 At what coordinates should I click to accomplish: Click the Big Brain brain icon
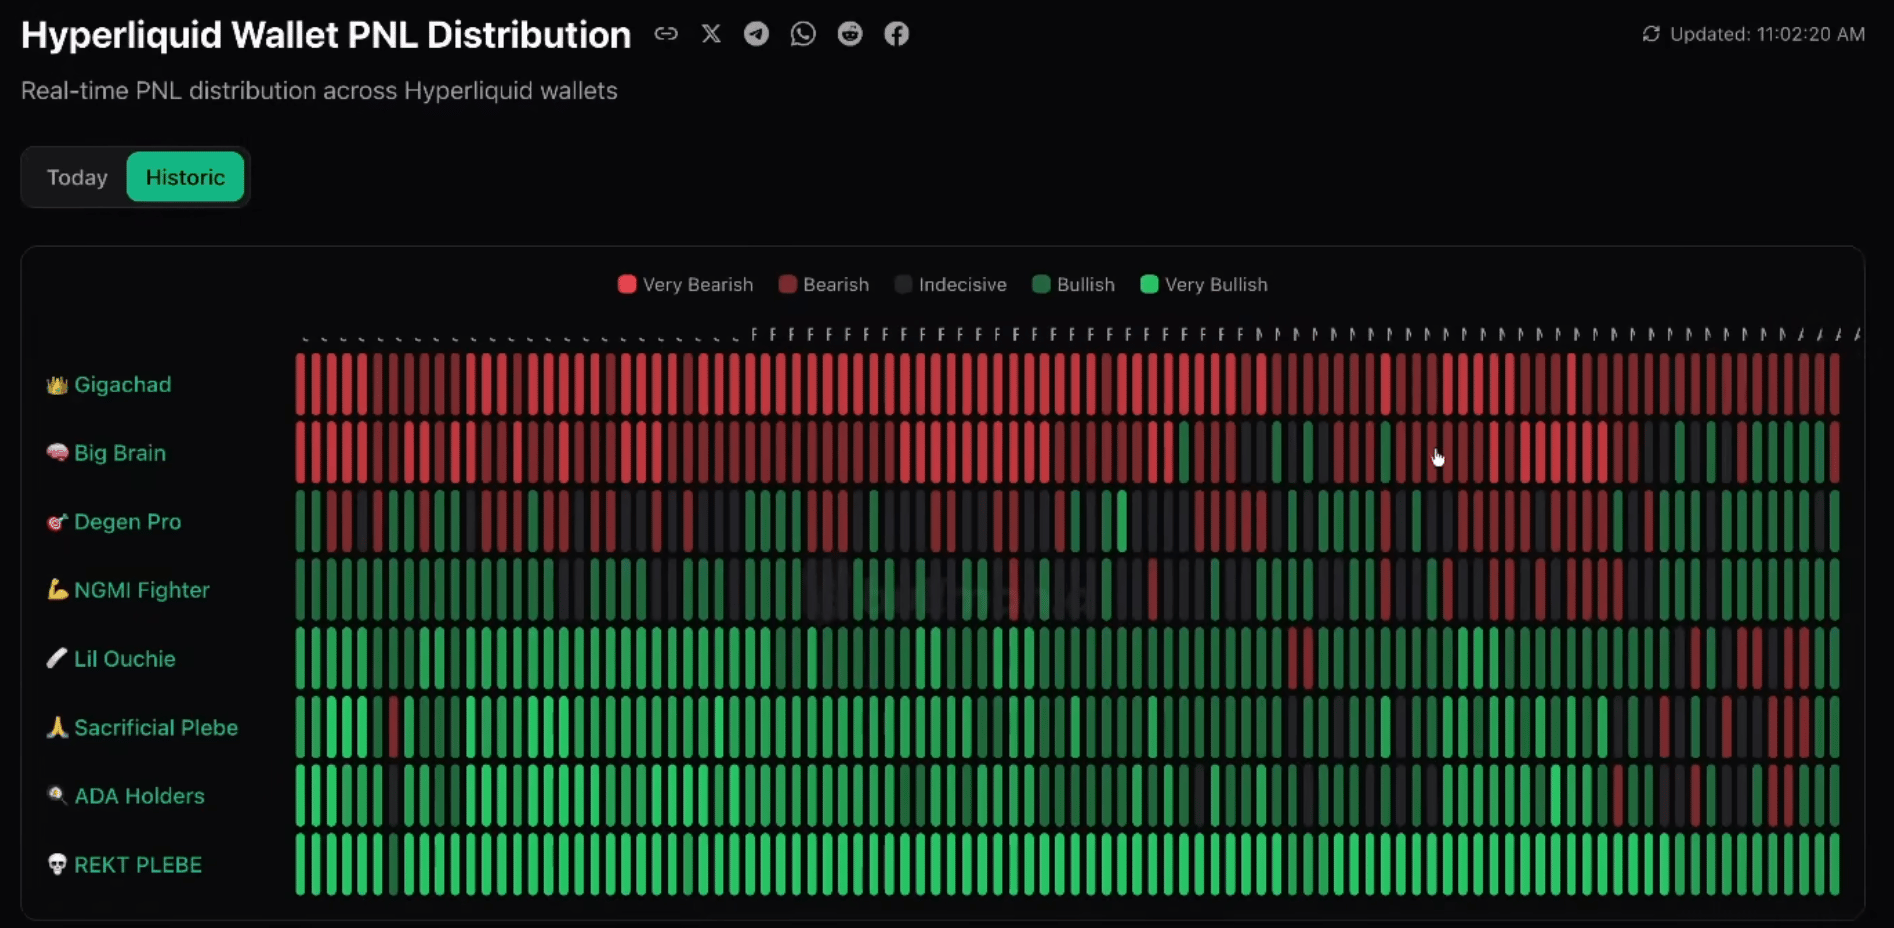[57, 453]
